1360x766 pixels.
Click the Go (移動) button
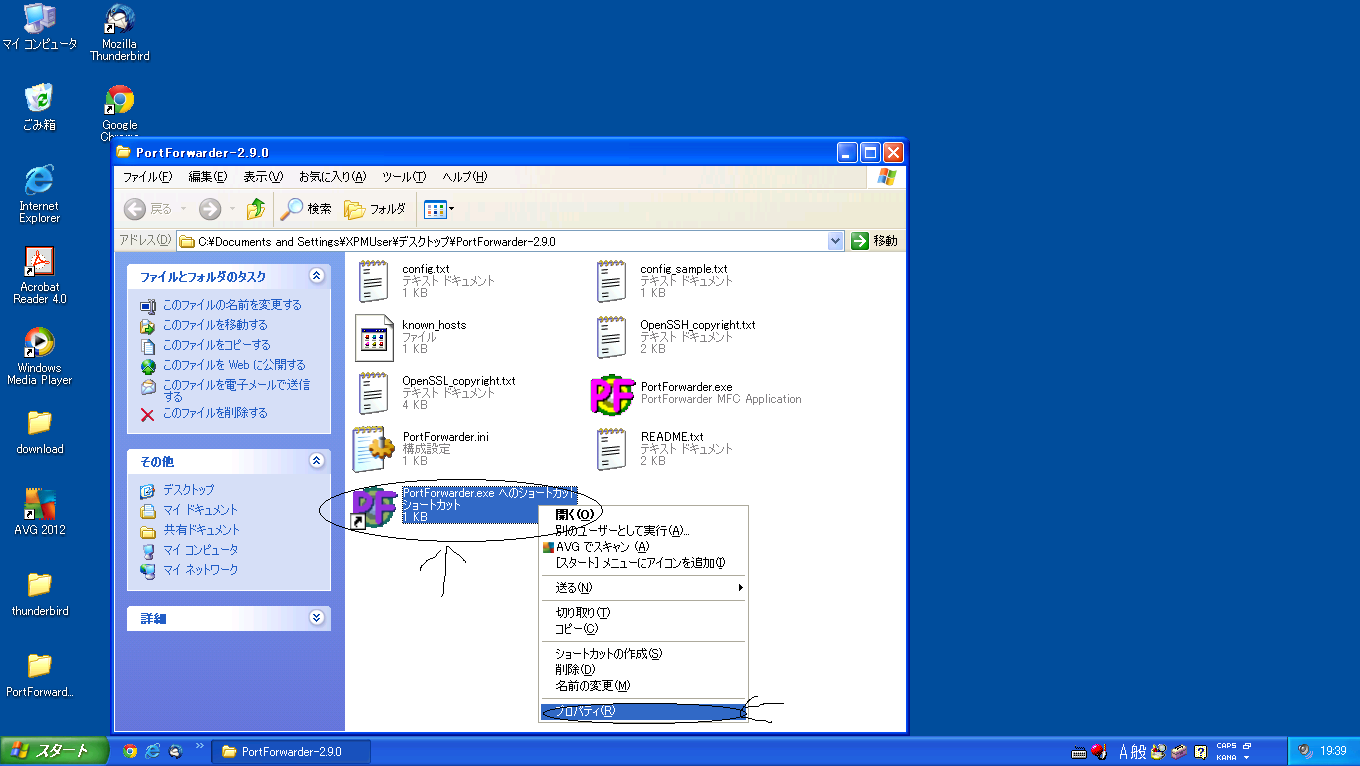(875, 241)
